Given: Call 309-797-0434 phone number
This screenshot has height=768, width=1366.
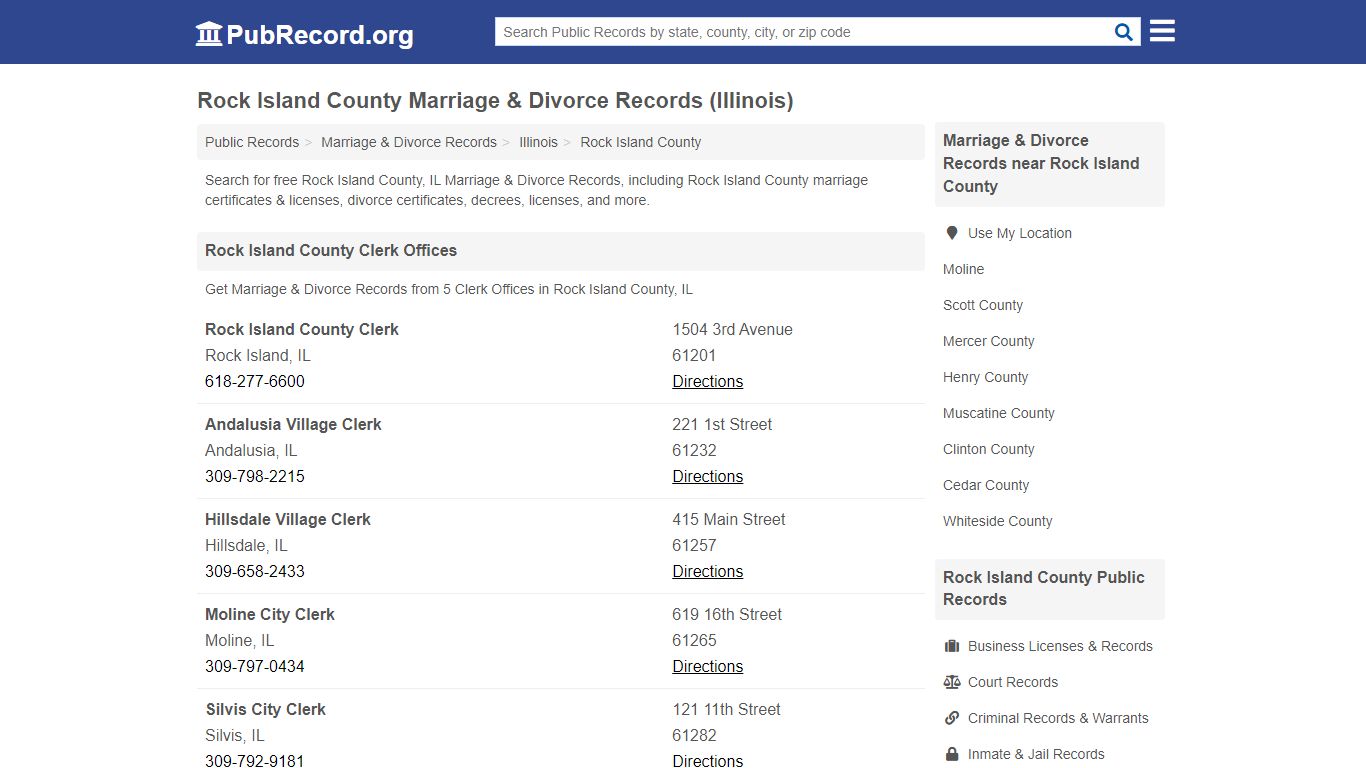Looking at the screenshot, I should (255, 666).
